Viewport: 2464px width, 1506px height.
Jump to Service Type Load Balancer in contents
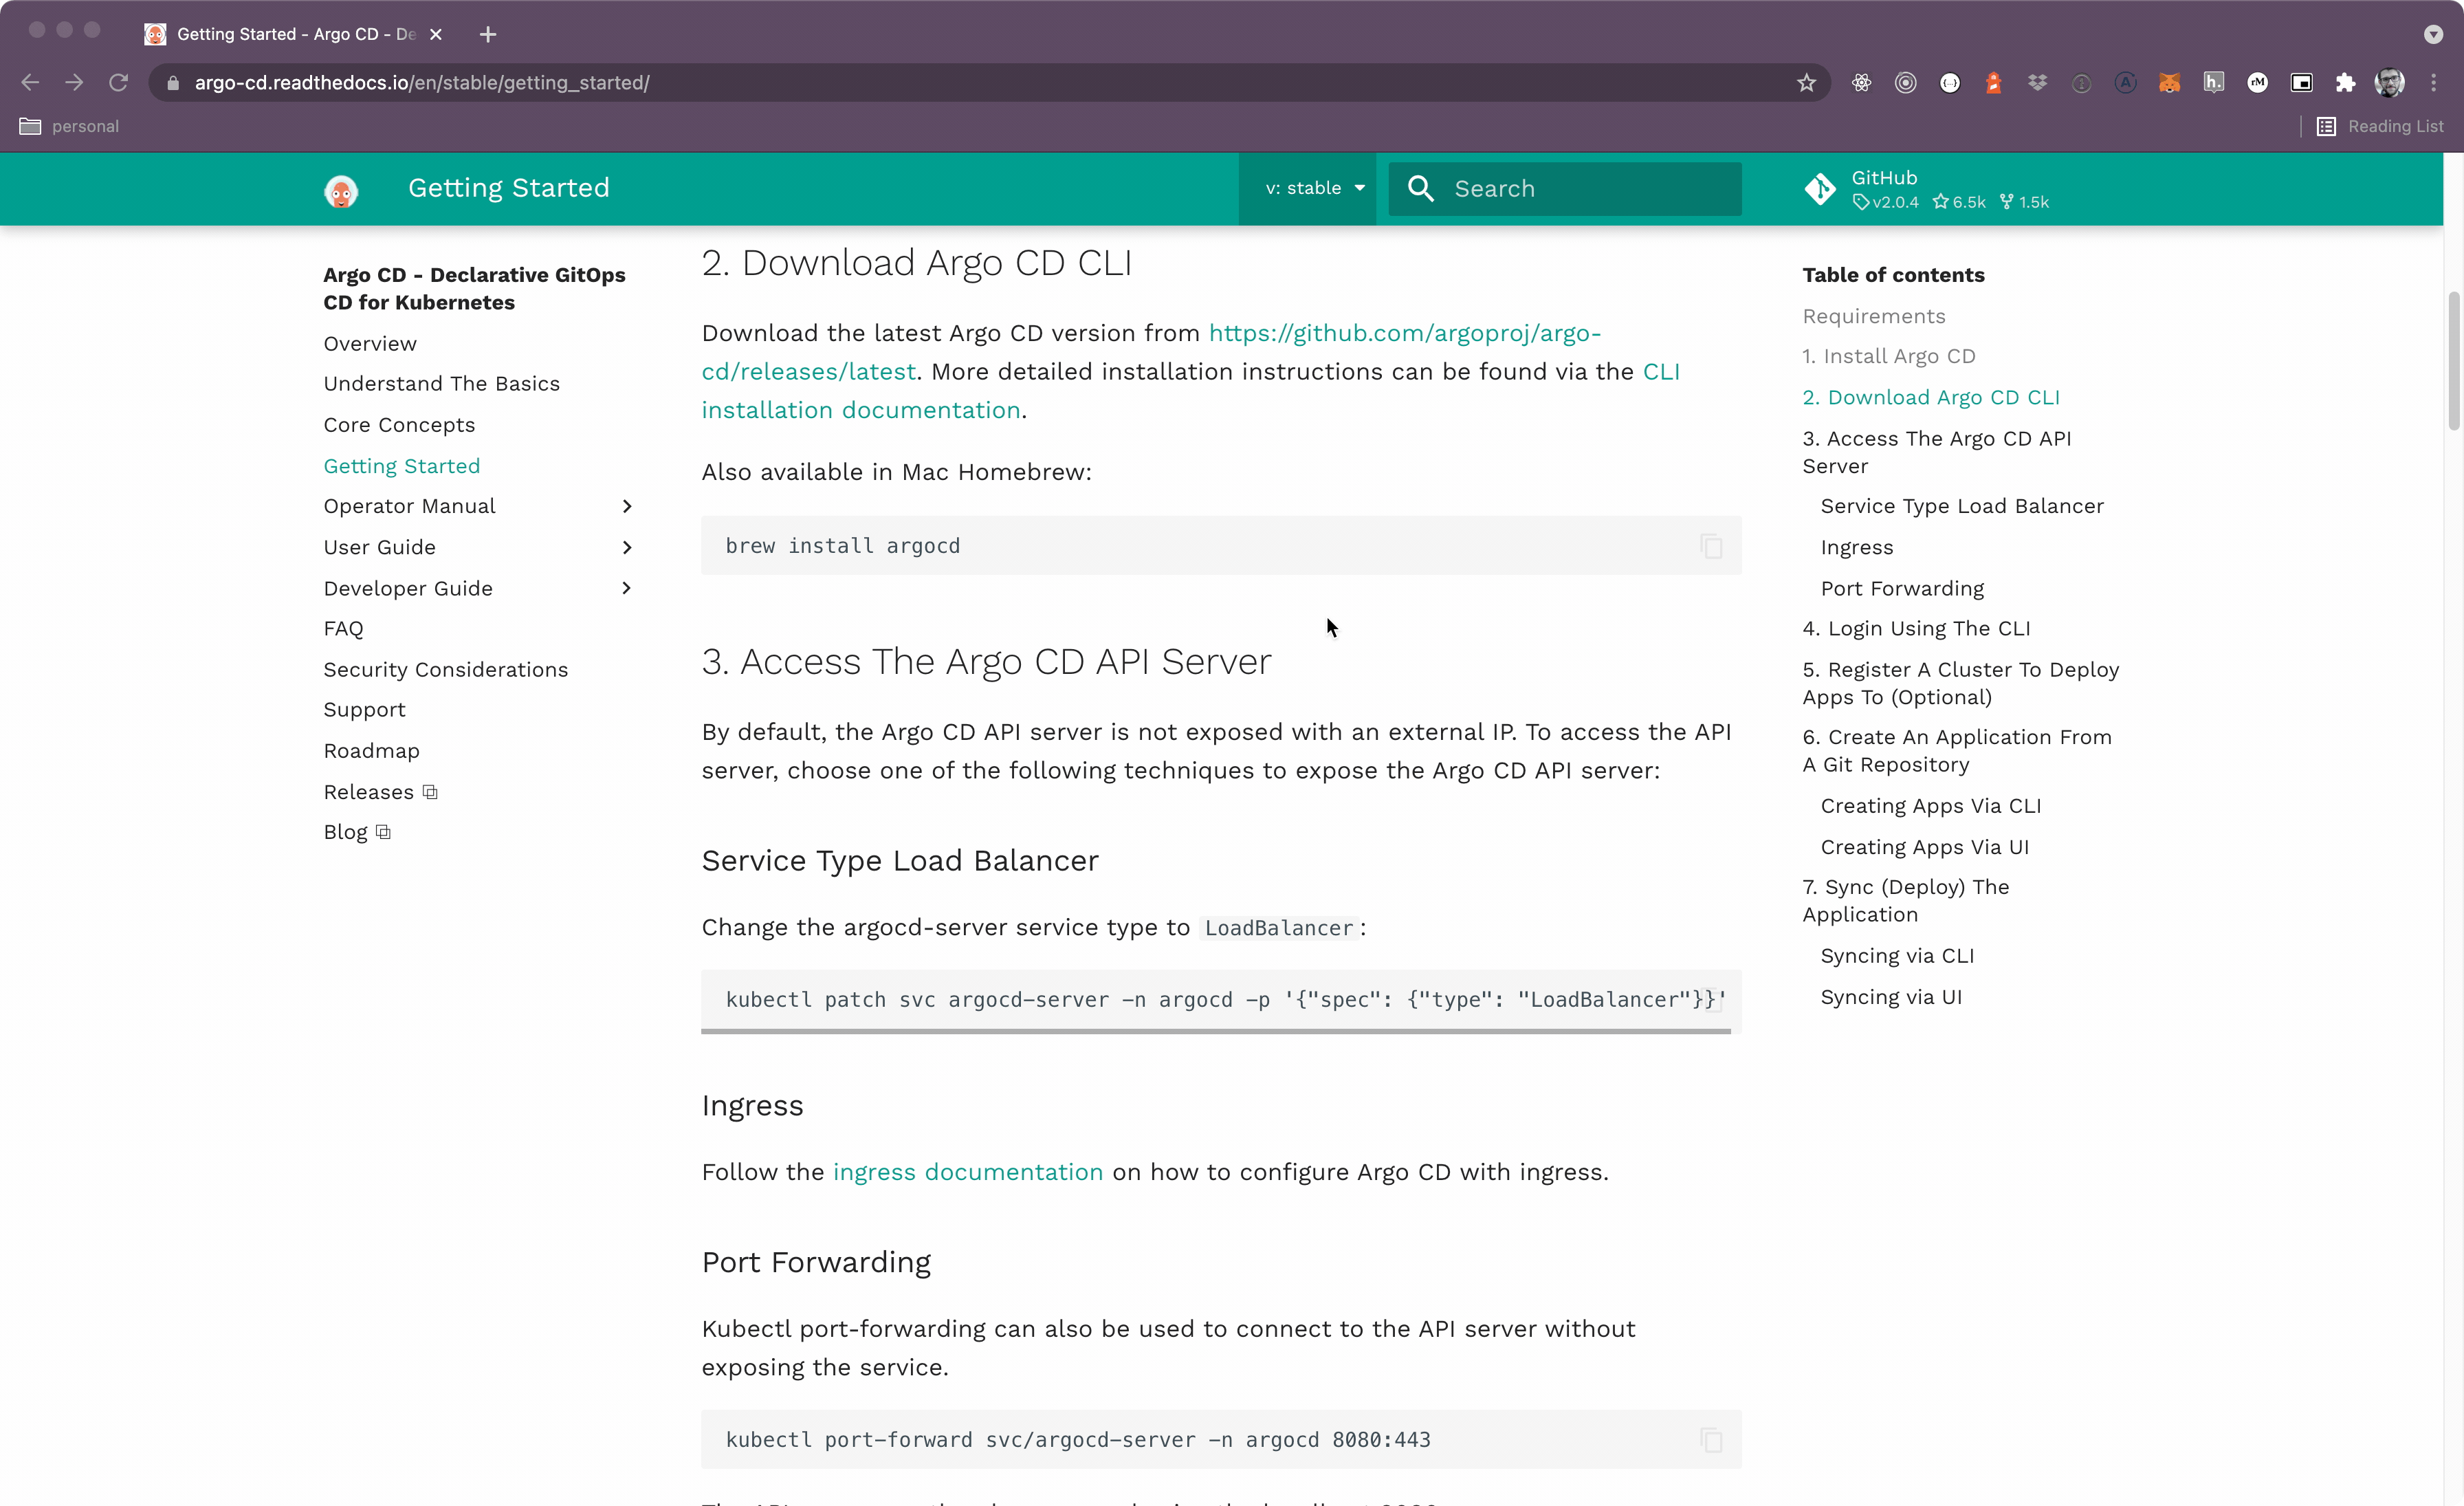(x=1961, y=507)
